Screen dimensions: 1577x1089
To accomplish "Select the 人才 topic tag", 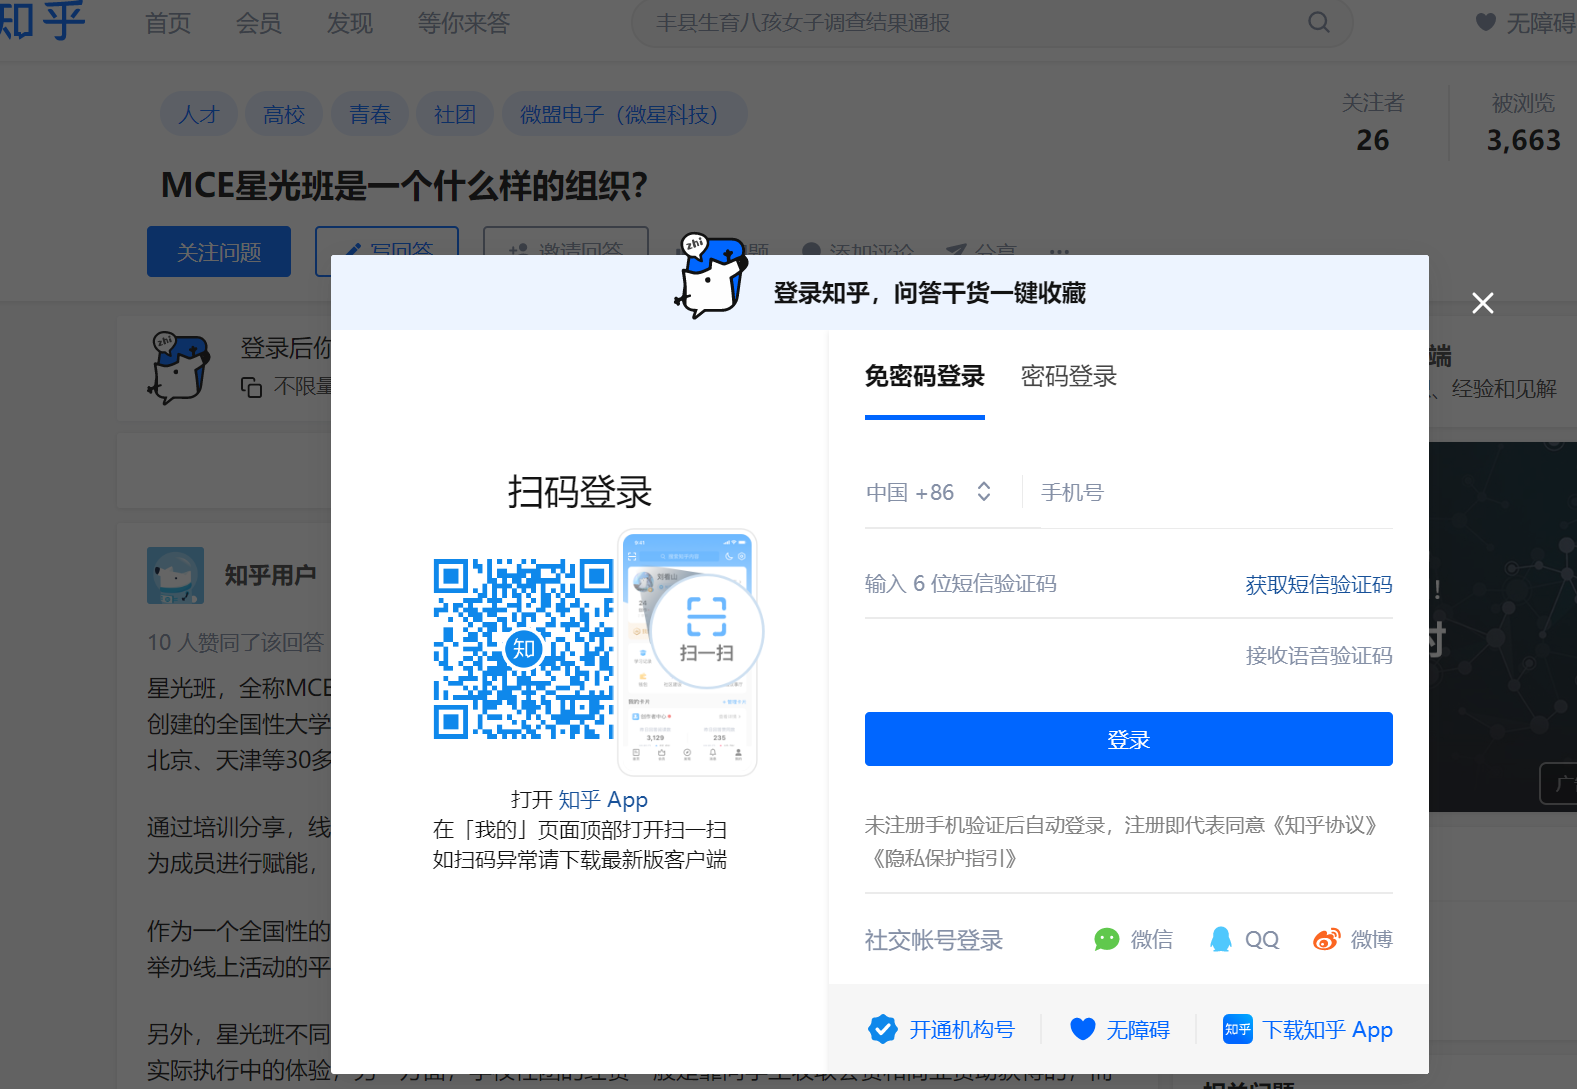I will [198, 114].
